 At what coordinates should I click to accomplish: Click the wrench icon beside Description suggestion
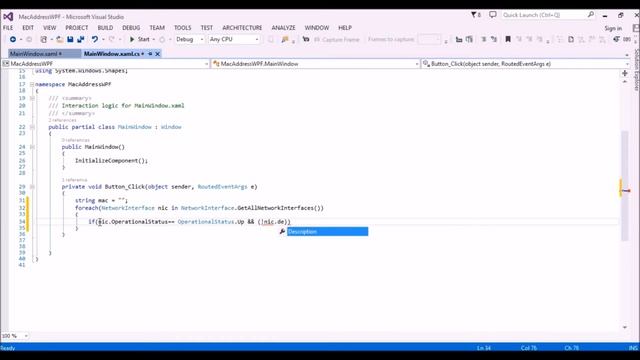(x=282, y=232)
